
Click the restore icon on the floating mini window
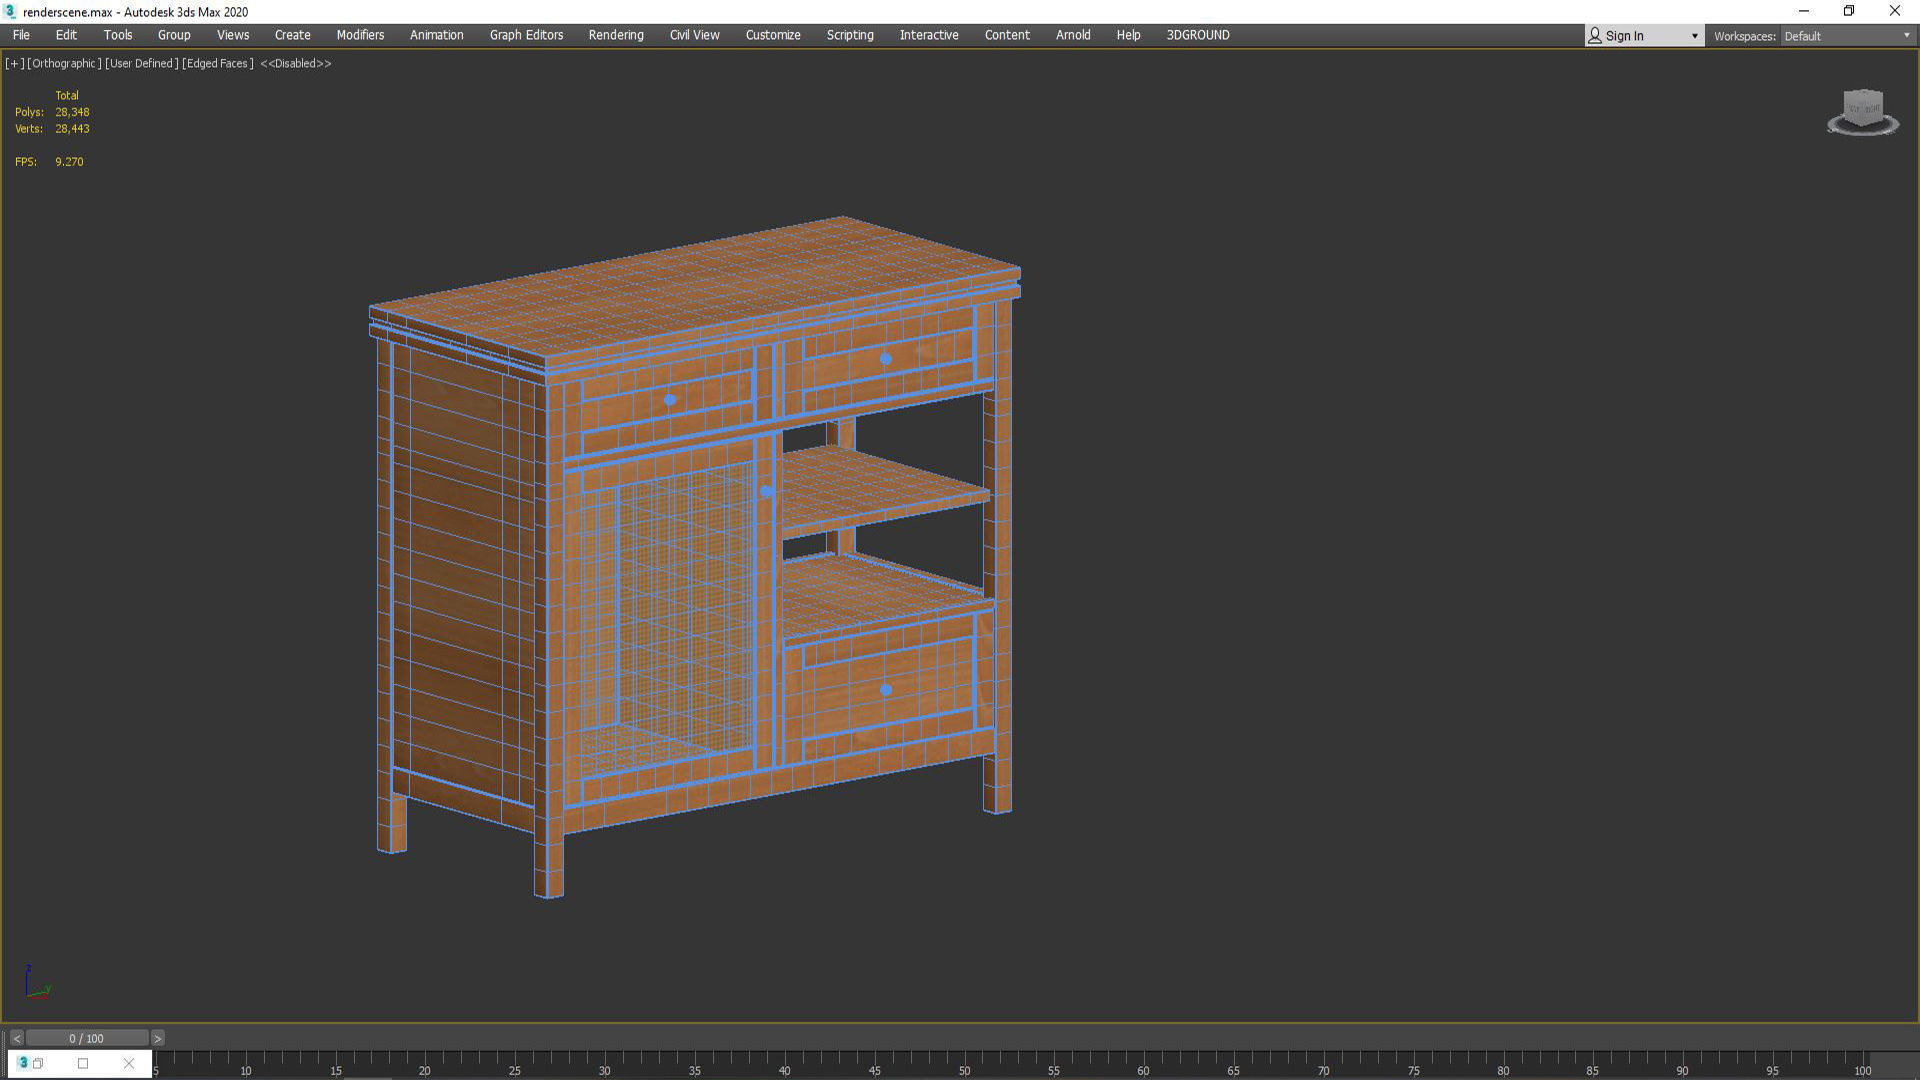point(38,1063)
